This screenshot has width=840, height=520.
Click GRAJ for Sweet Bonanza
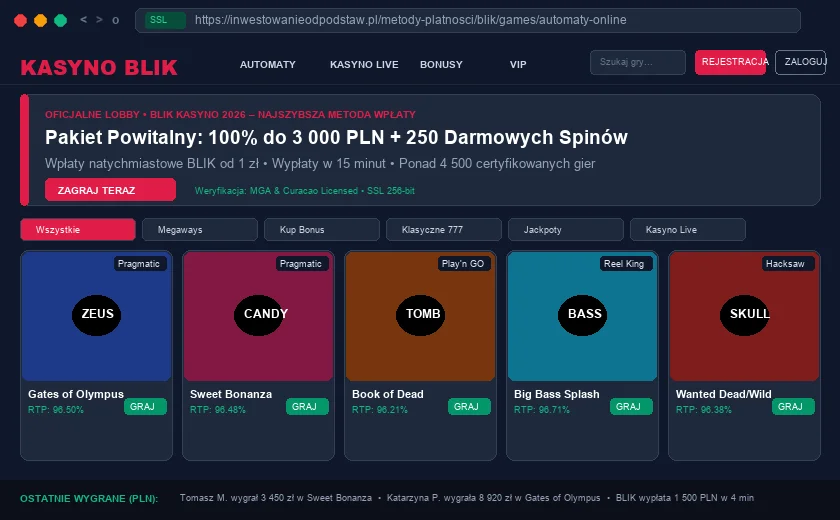pos(307,406)
